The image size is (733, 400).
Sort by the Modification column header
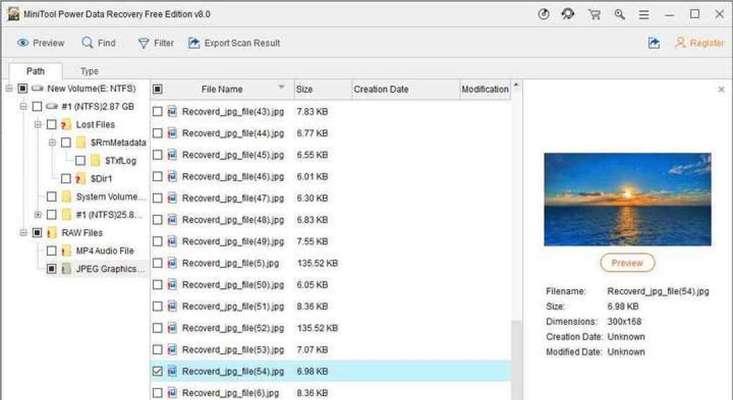(x=485, y=89)
